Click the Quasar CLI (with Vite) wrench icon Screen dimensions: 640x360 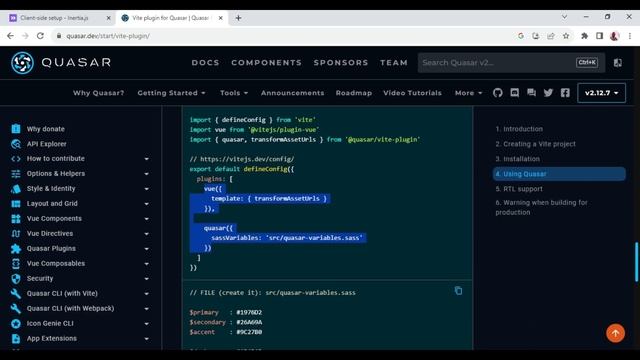16,293
